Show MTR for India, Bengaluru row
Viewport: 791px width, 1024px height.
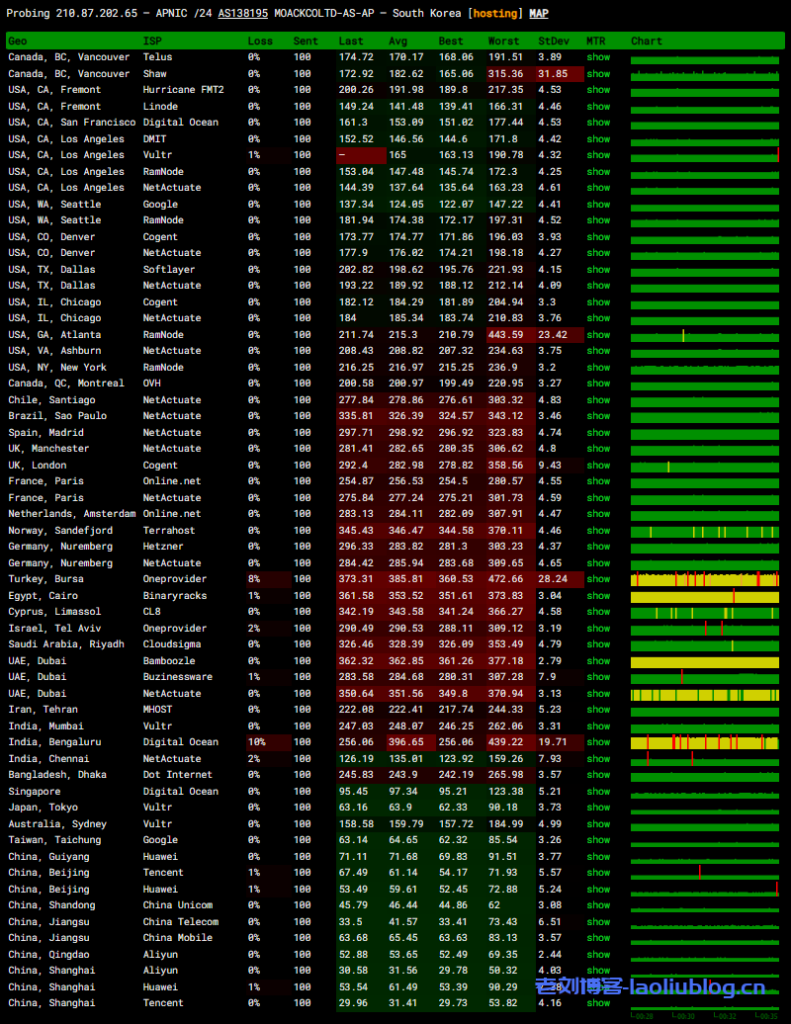[598, 742]
